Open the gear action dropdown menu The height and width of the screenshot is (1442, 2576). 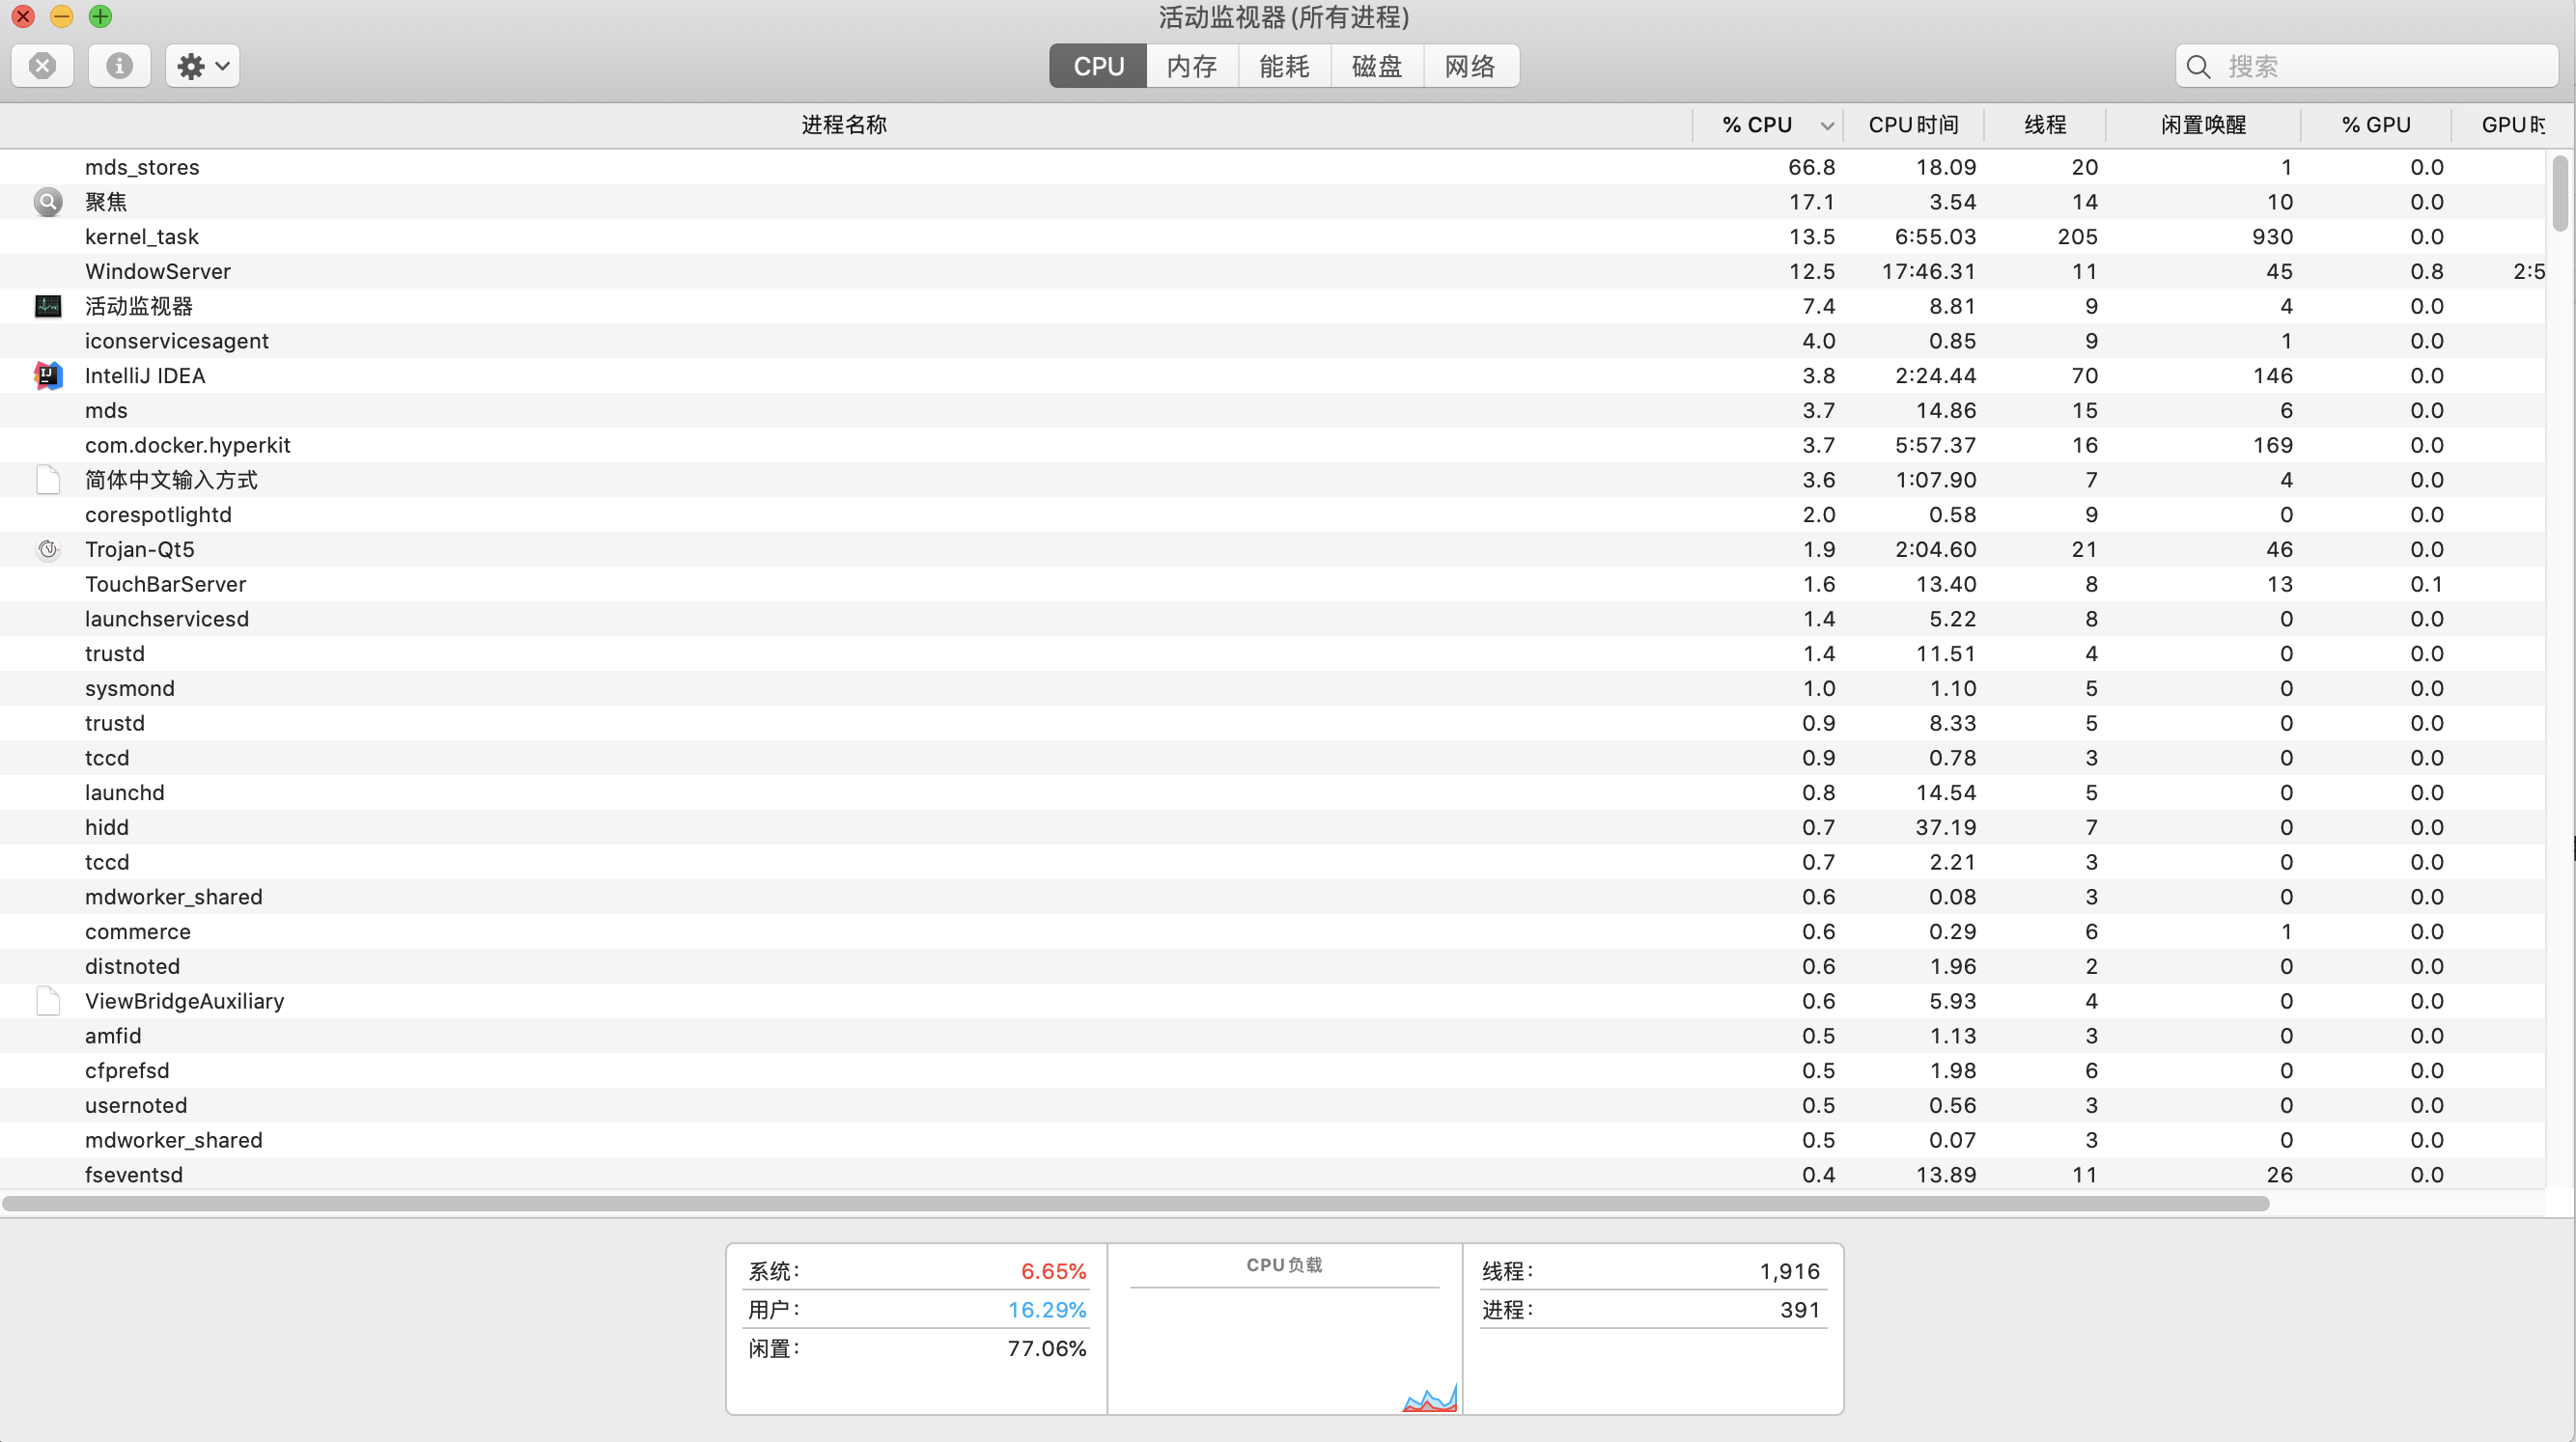[203, 66]
